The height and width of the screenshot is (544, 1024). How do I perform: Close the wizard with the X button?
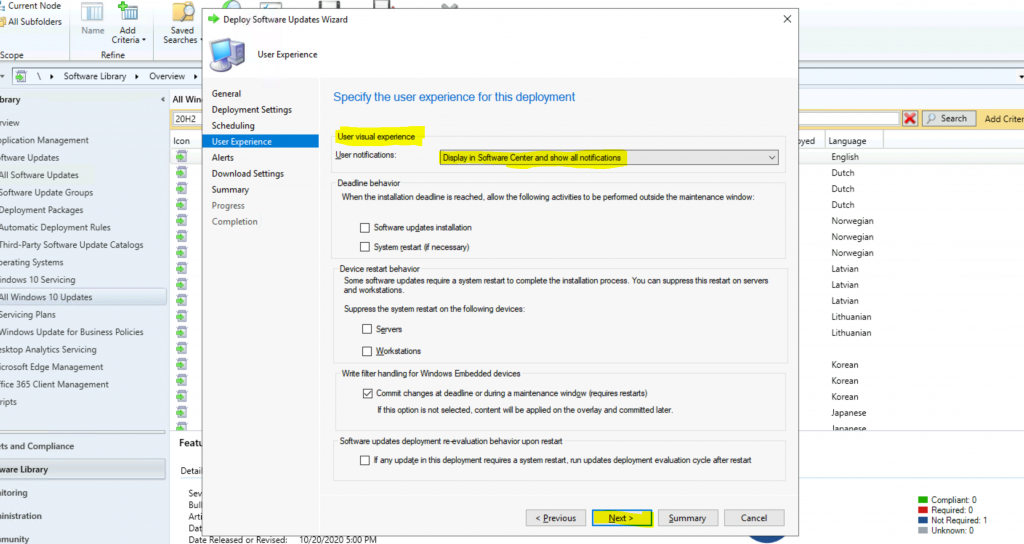[x=787, y=19]
